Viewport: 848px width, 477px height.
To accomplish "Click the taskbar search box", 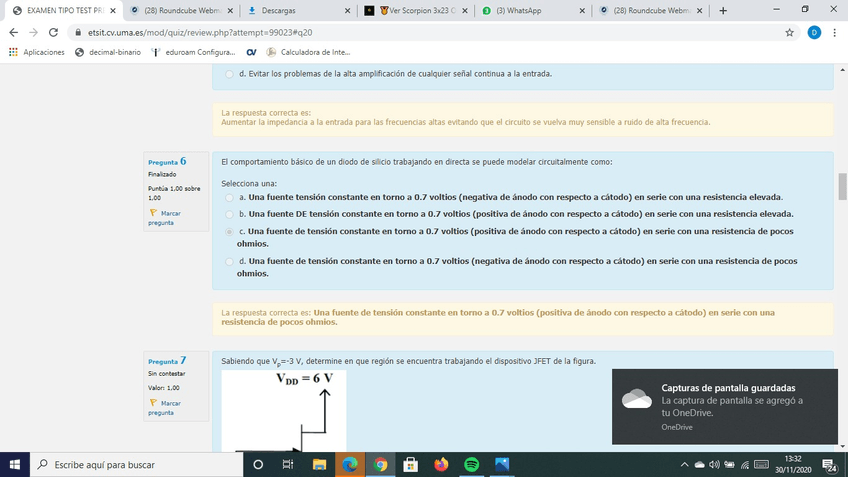I will [136, 465].
